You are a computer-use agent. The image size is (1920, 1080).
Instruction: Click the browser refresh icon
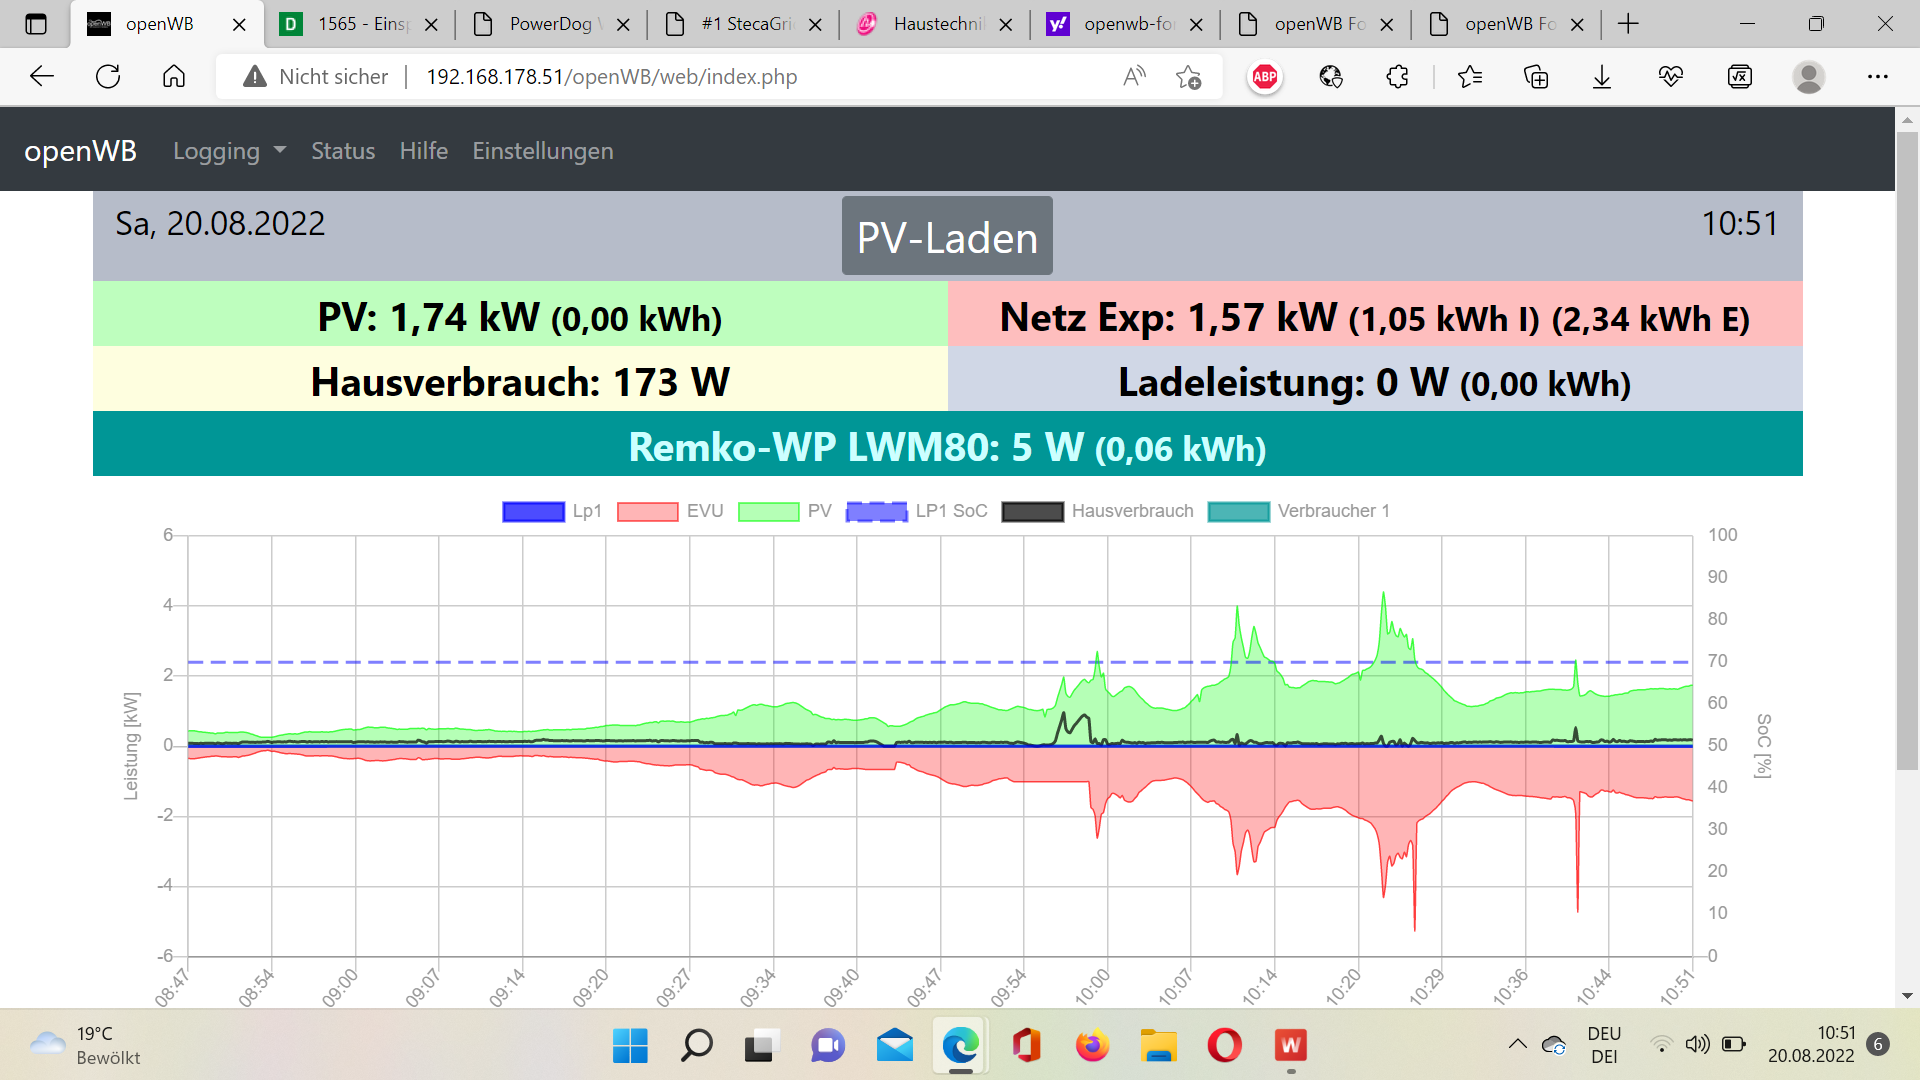pos(108,77)
